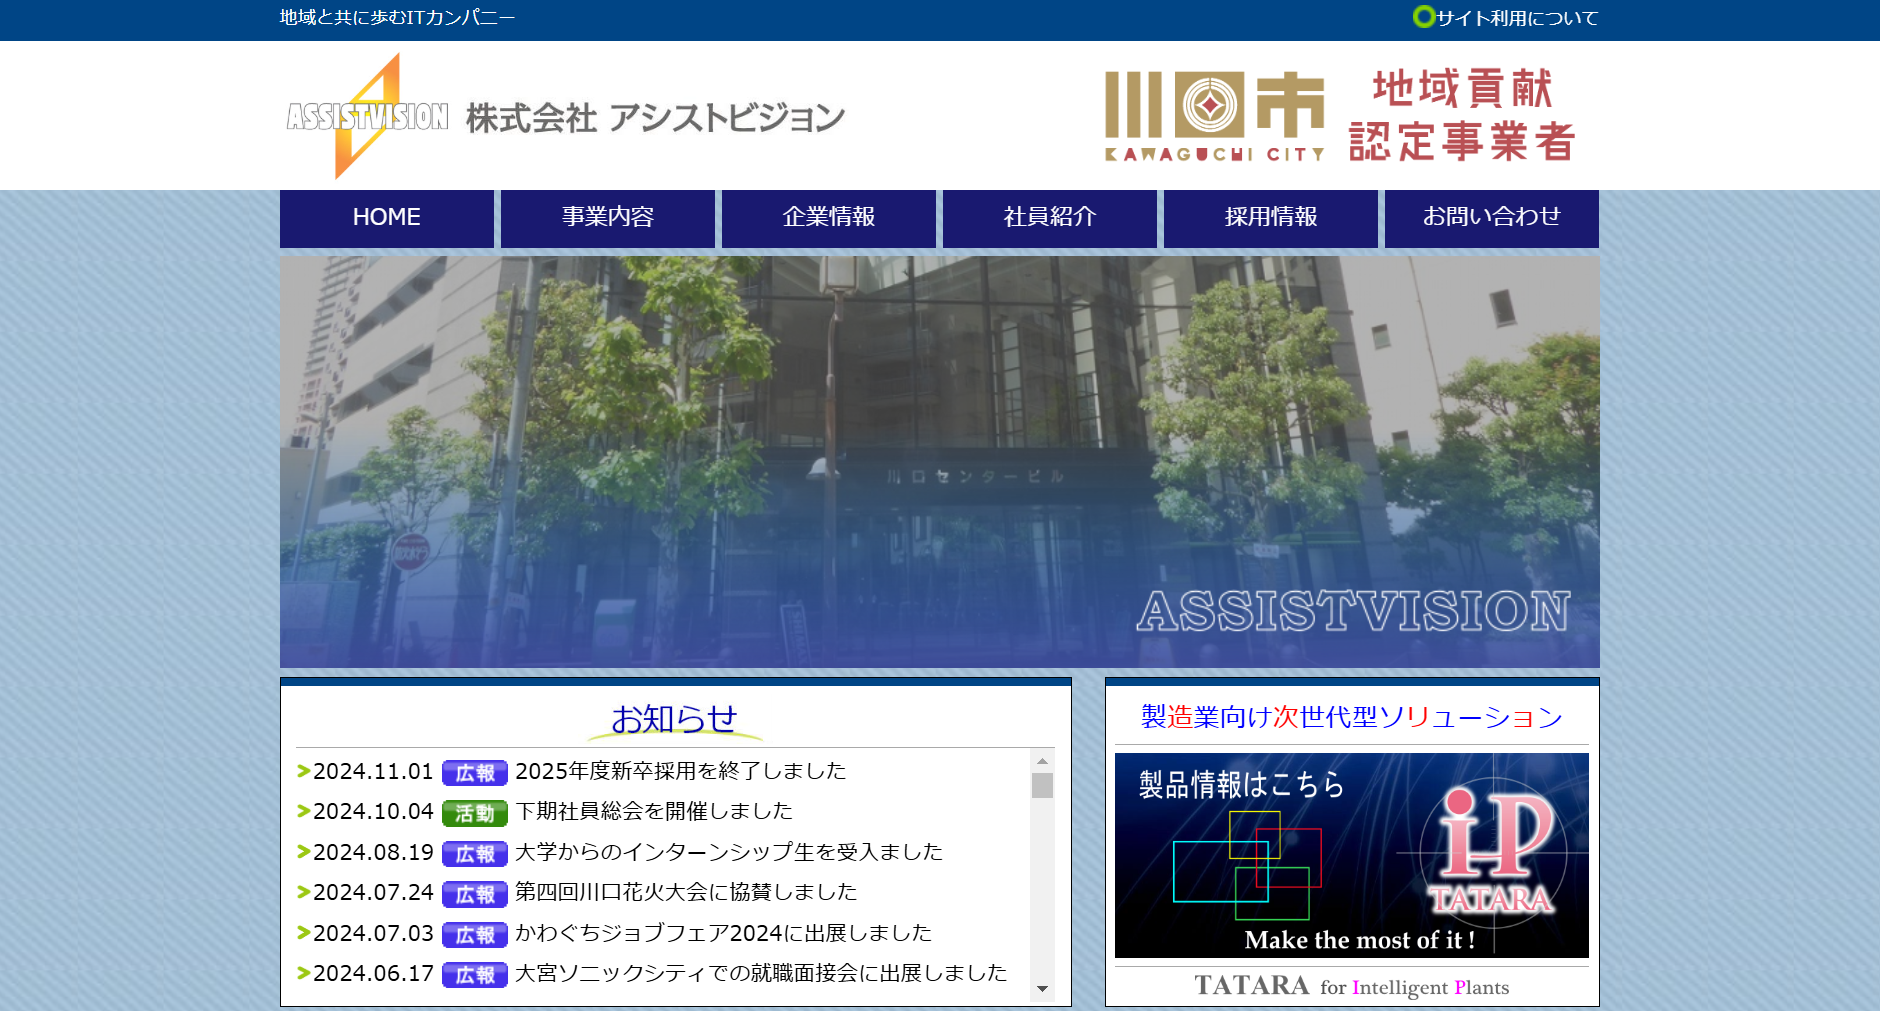Click the date text 2024.06.17
This screenshot has width=1880, height=1011.
pos(373,973)
